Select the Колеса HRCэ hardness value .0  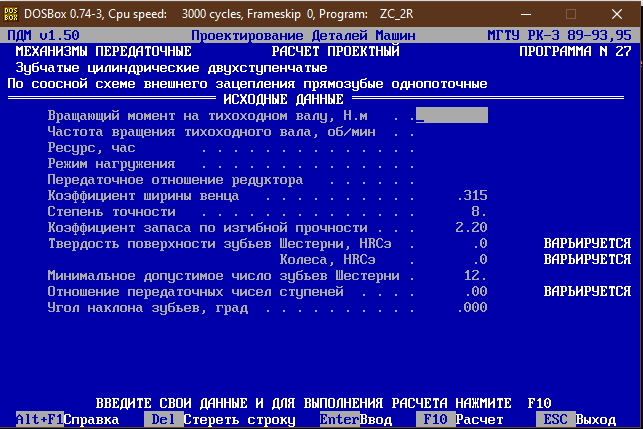(480, 259)
